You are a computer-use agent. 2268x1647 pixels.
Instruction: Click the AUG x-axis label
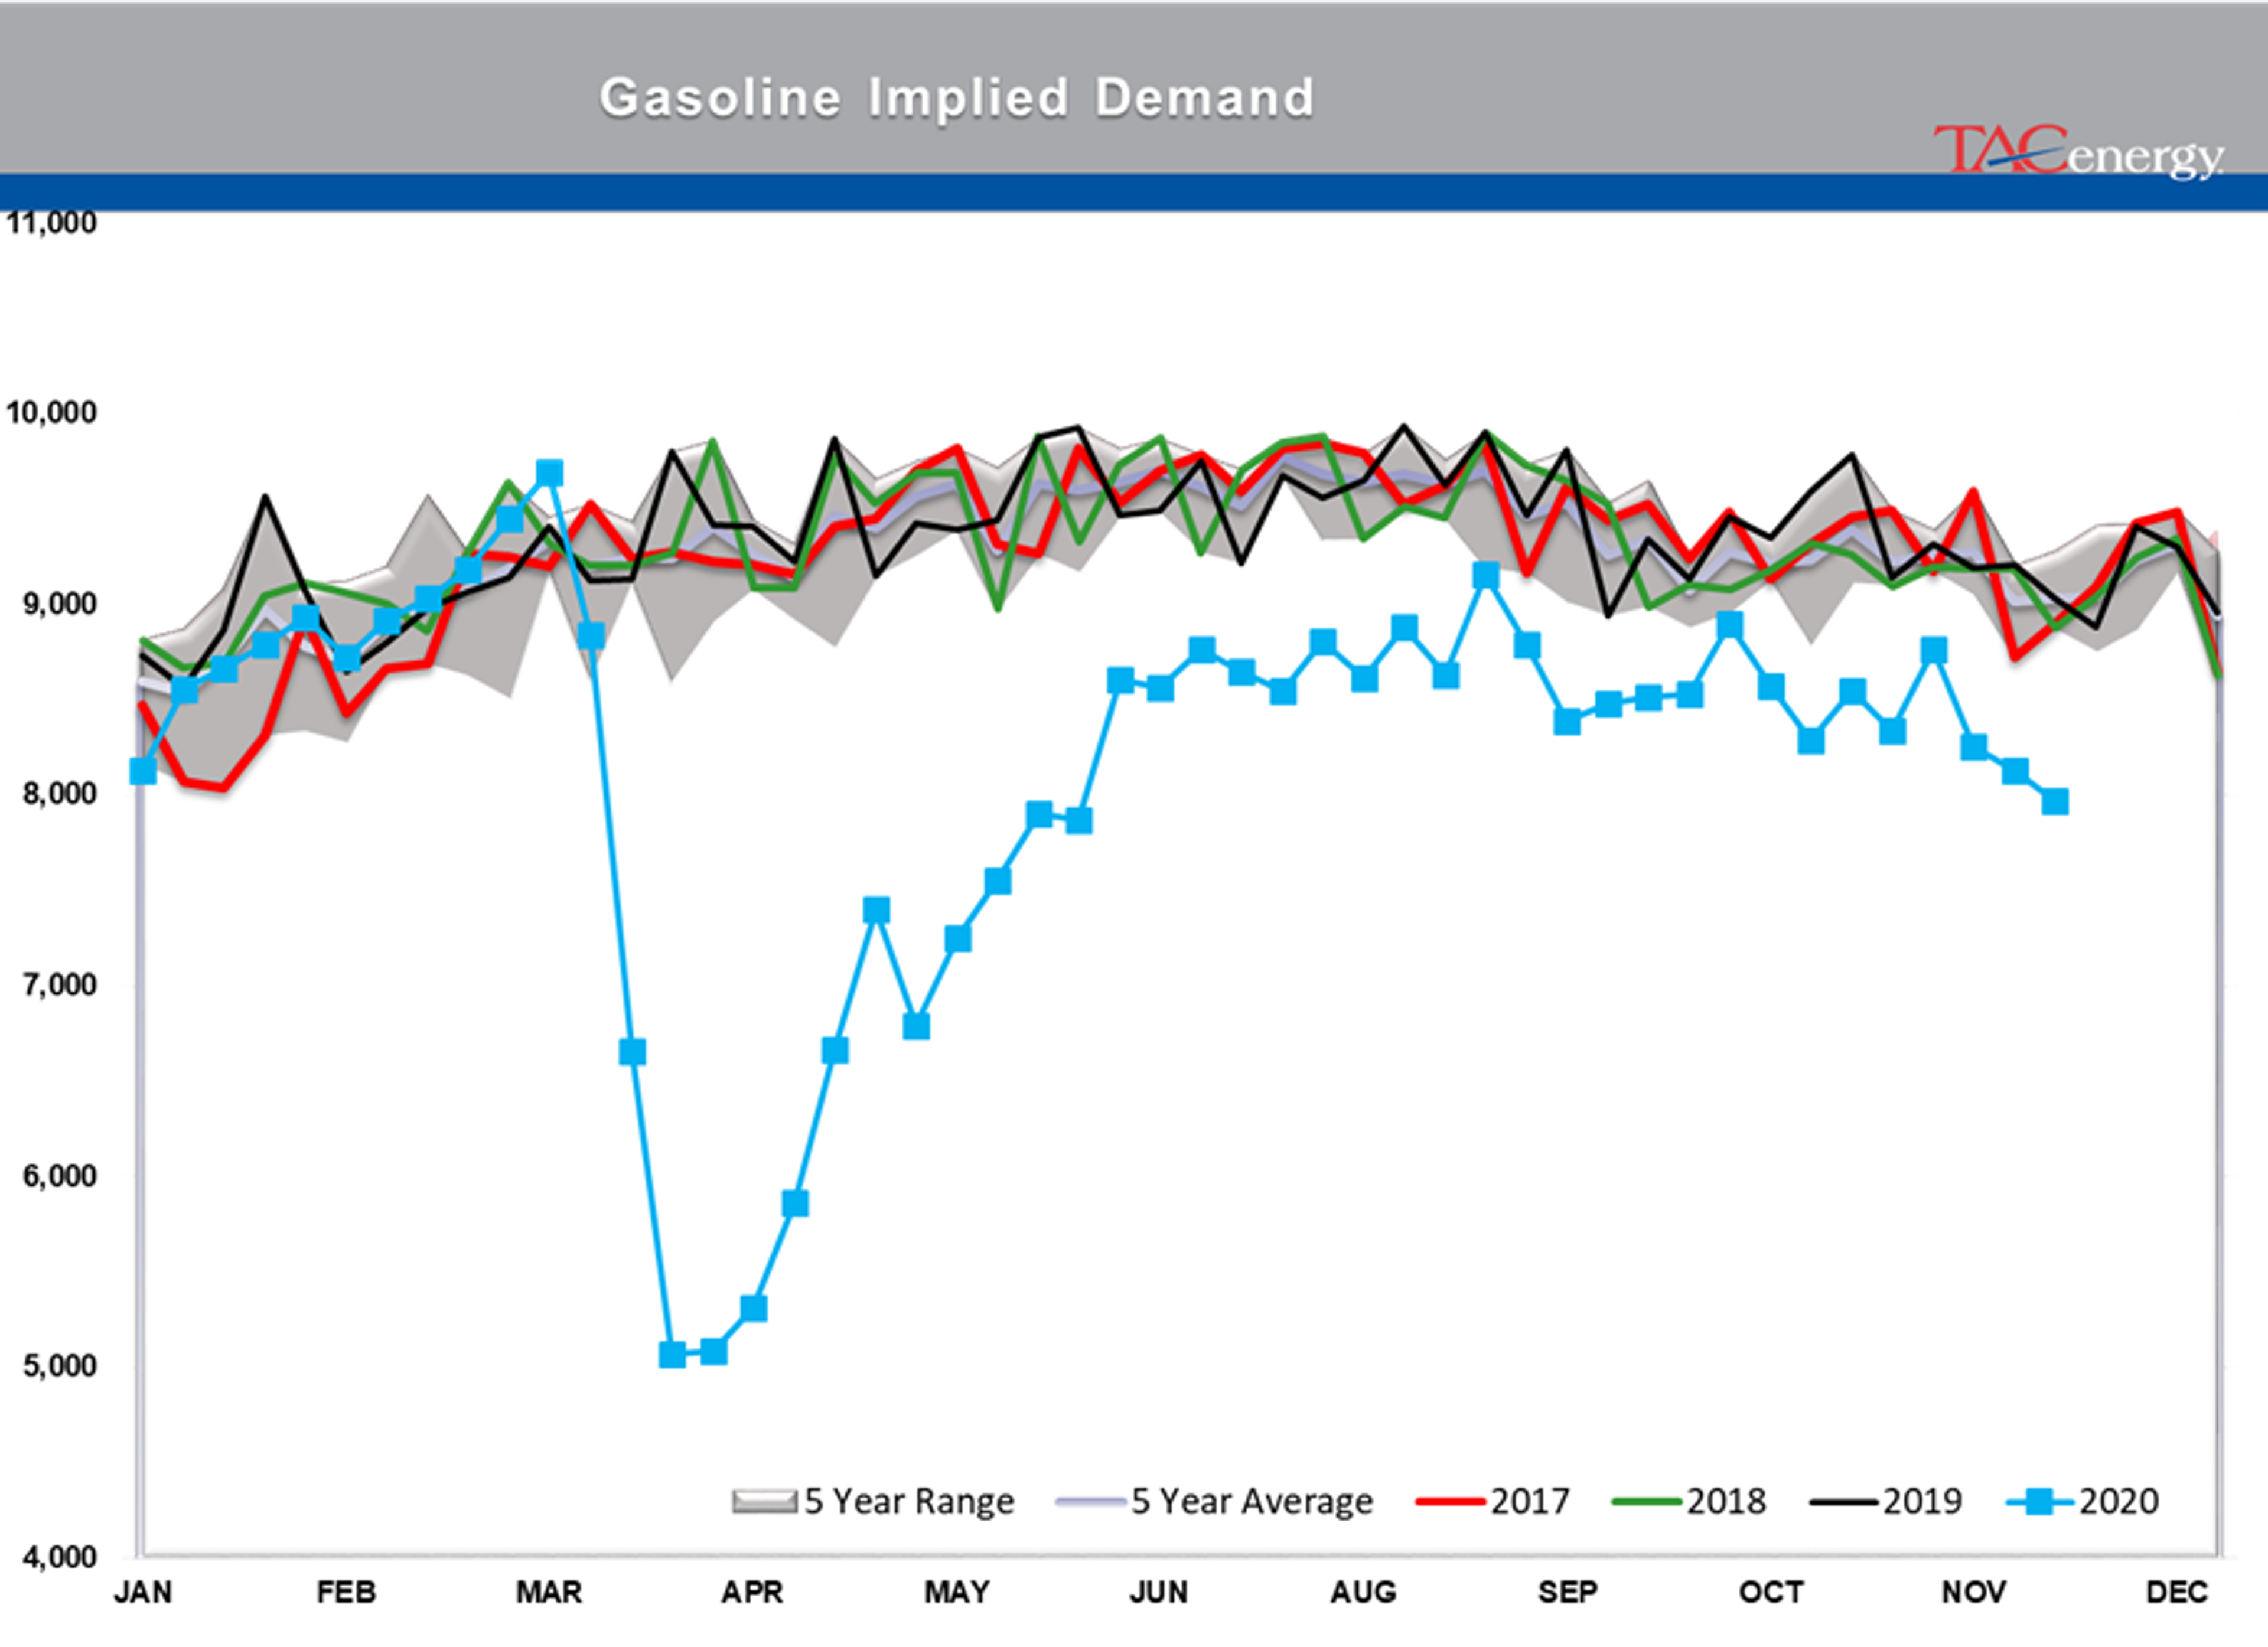[x=1363, y=1591]
